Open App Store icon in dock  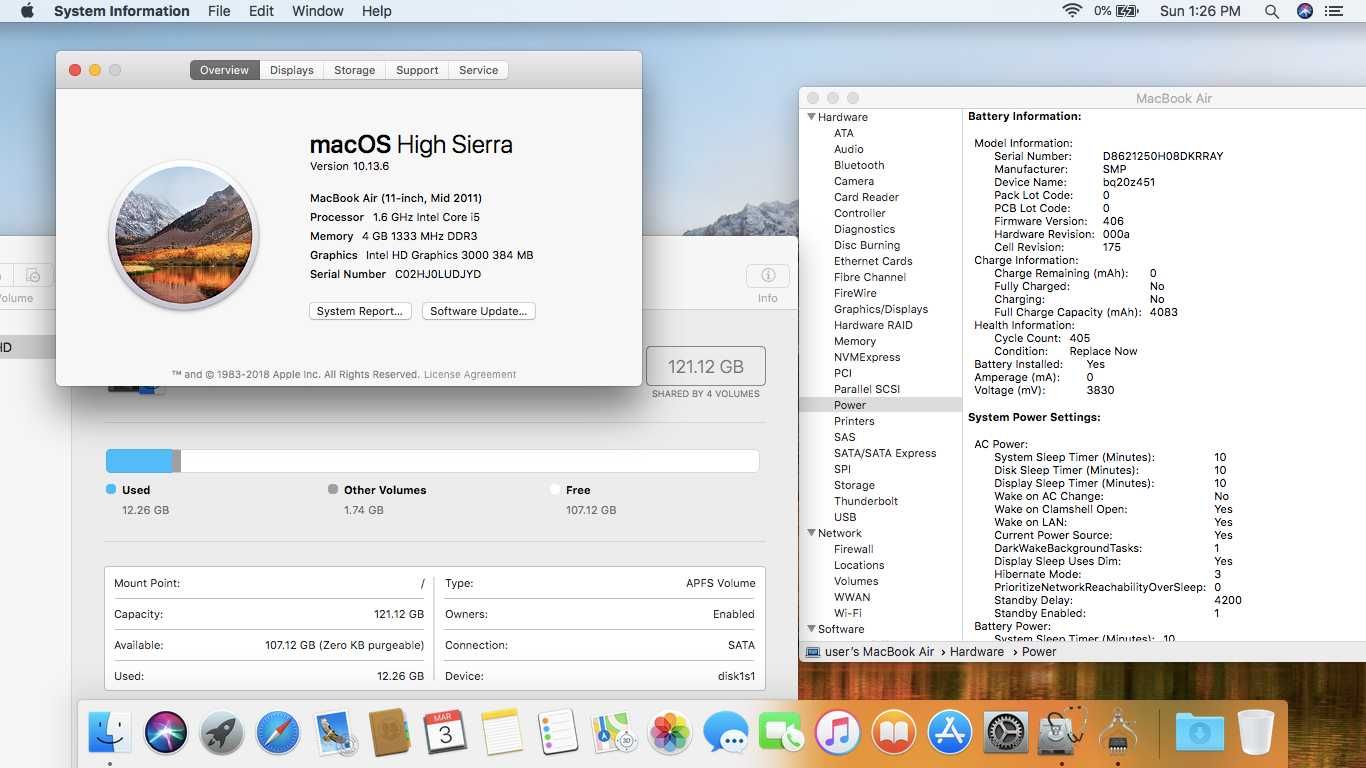(x=950, y=733)
